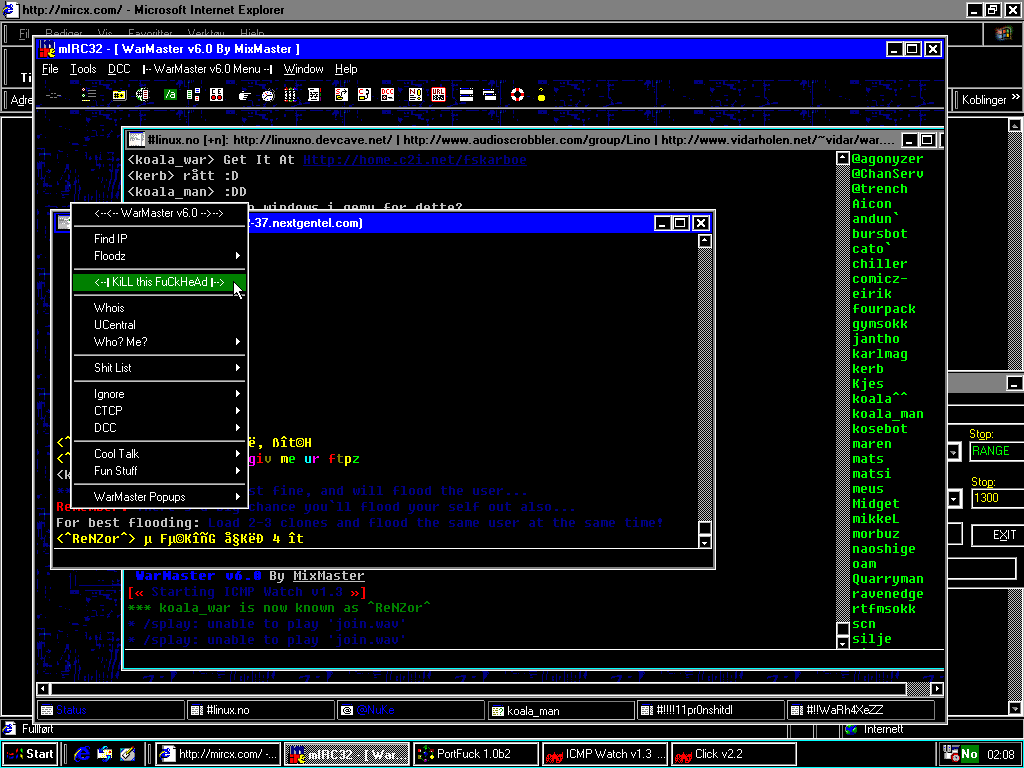This screenshot has height=768, width=1024.
Task: Switch to the Status switchbar button
Action: point(111,710)
